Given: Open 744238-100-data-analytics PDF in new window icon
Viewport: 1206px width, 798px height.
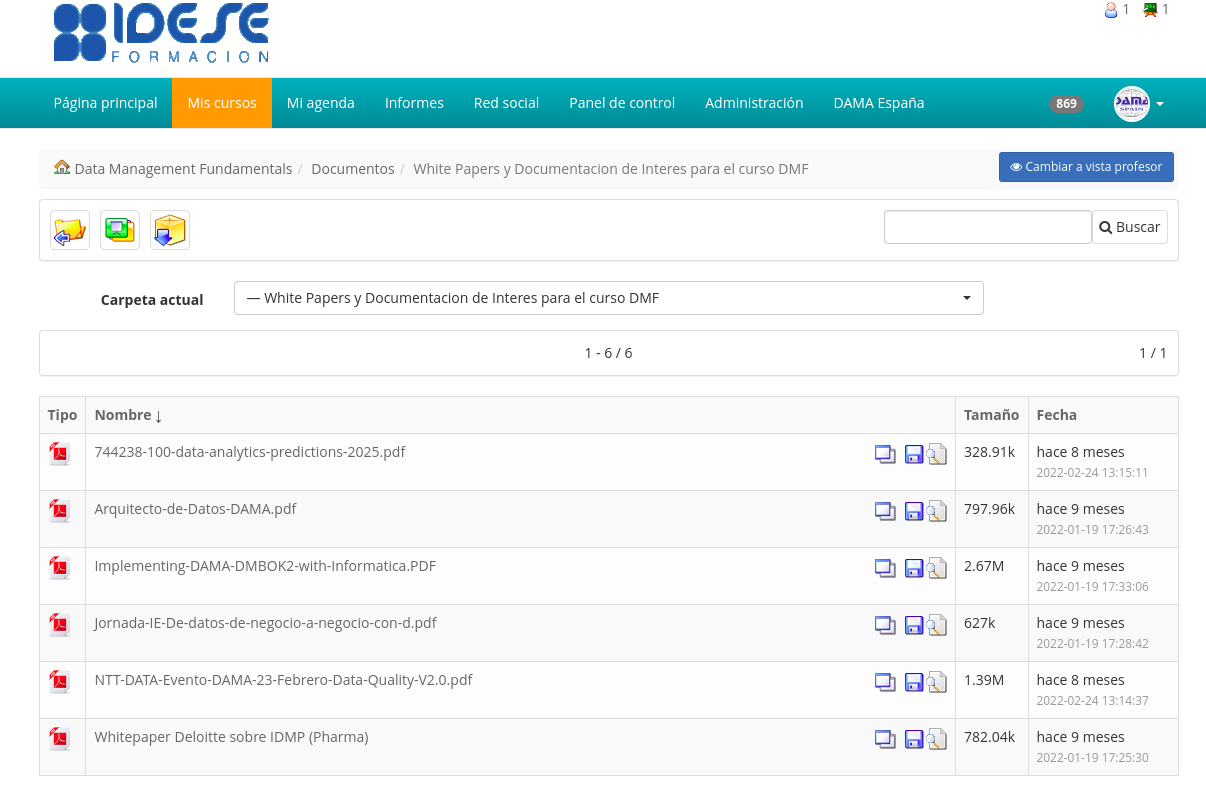Looking at the screenshot, I should pos(885,454).
